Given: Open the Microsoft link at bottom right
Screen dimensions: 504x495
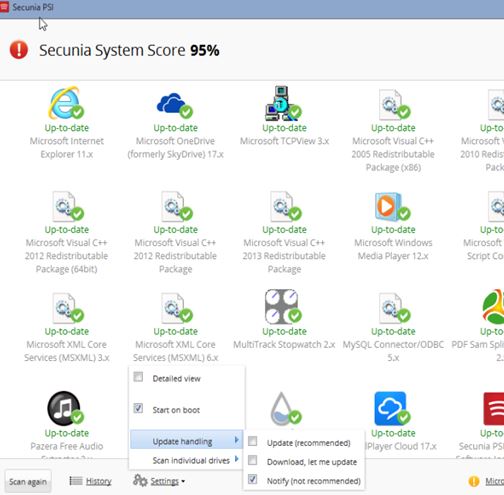Looking at the screenshot, I should pyautogui.click(x=495, y=481).
